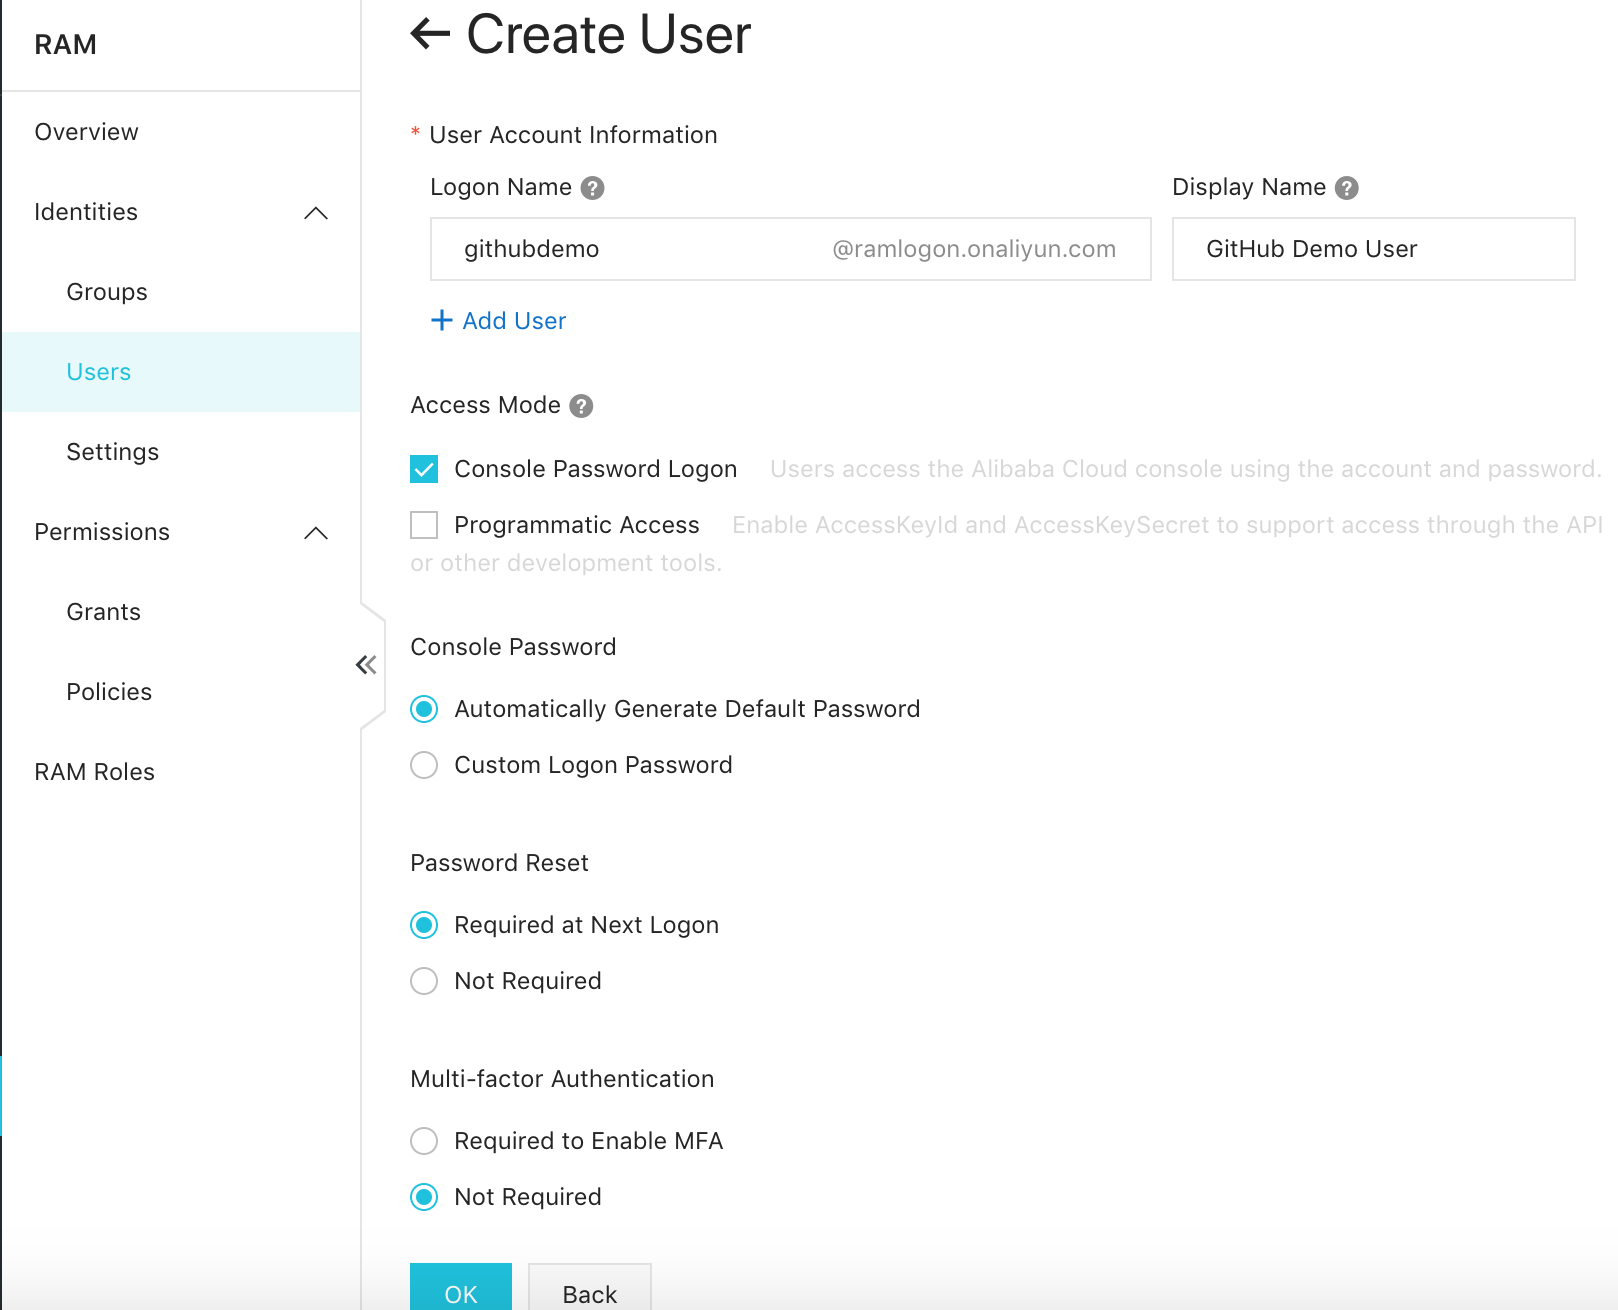Confirm user creation with OK button

(x=461, y=1287)
